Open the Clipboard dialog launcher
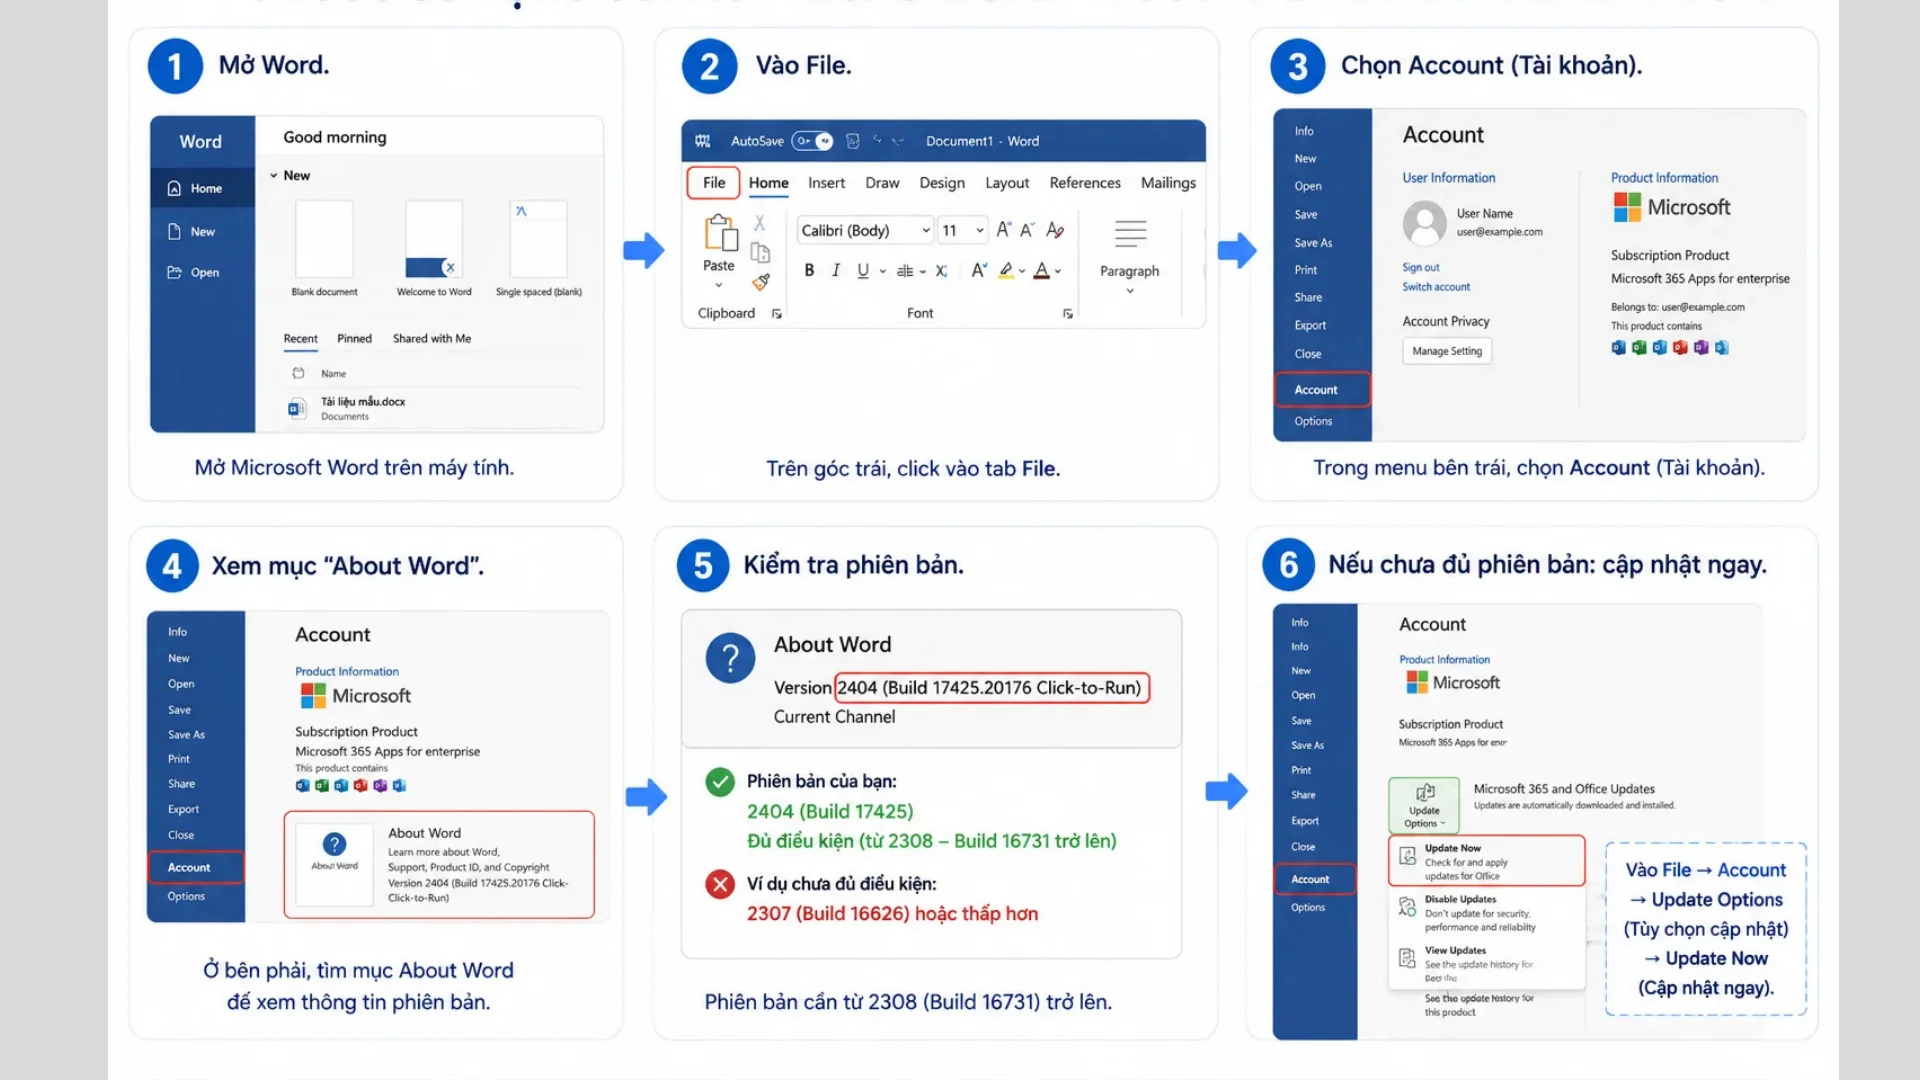Screen dimensions: 1920x1080 click(x=777, y=314)
